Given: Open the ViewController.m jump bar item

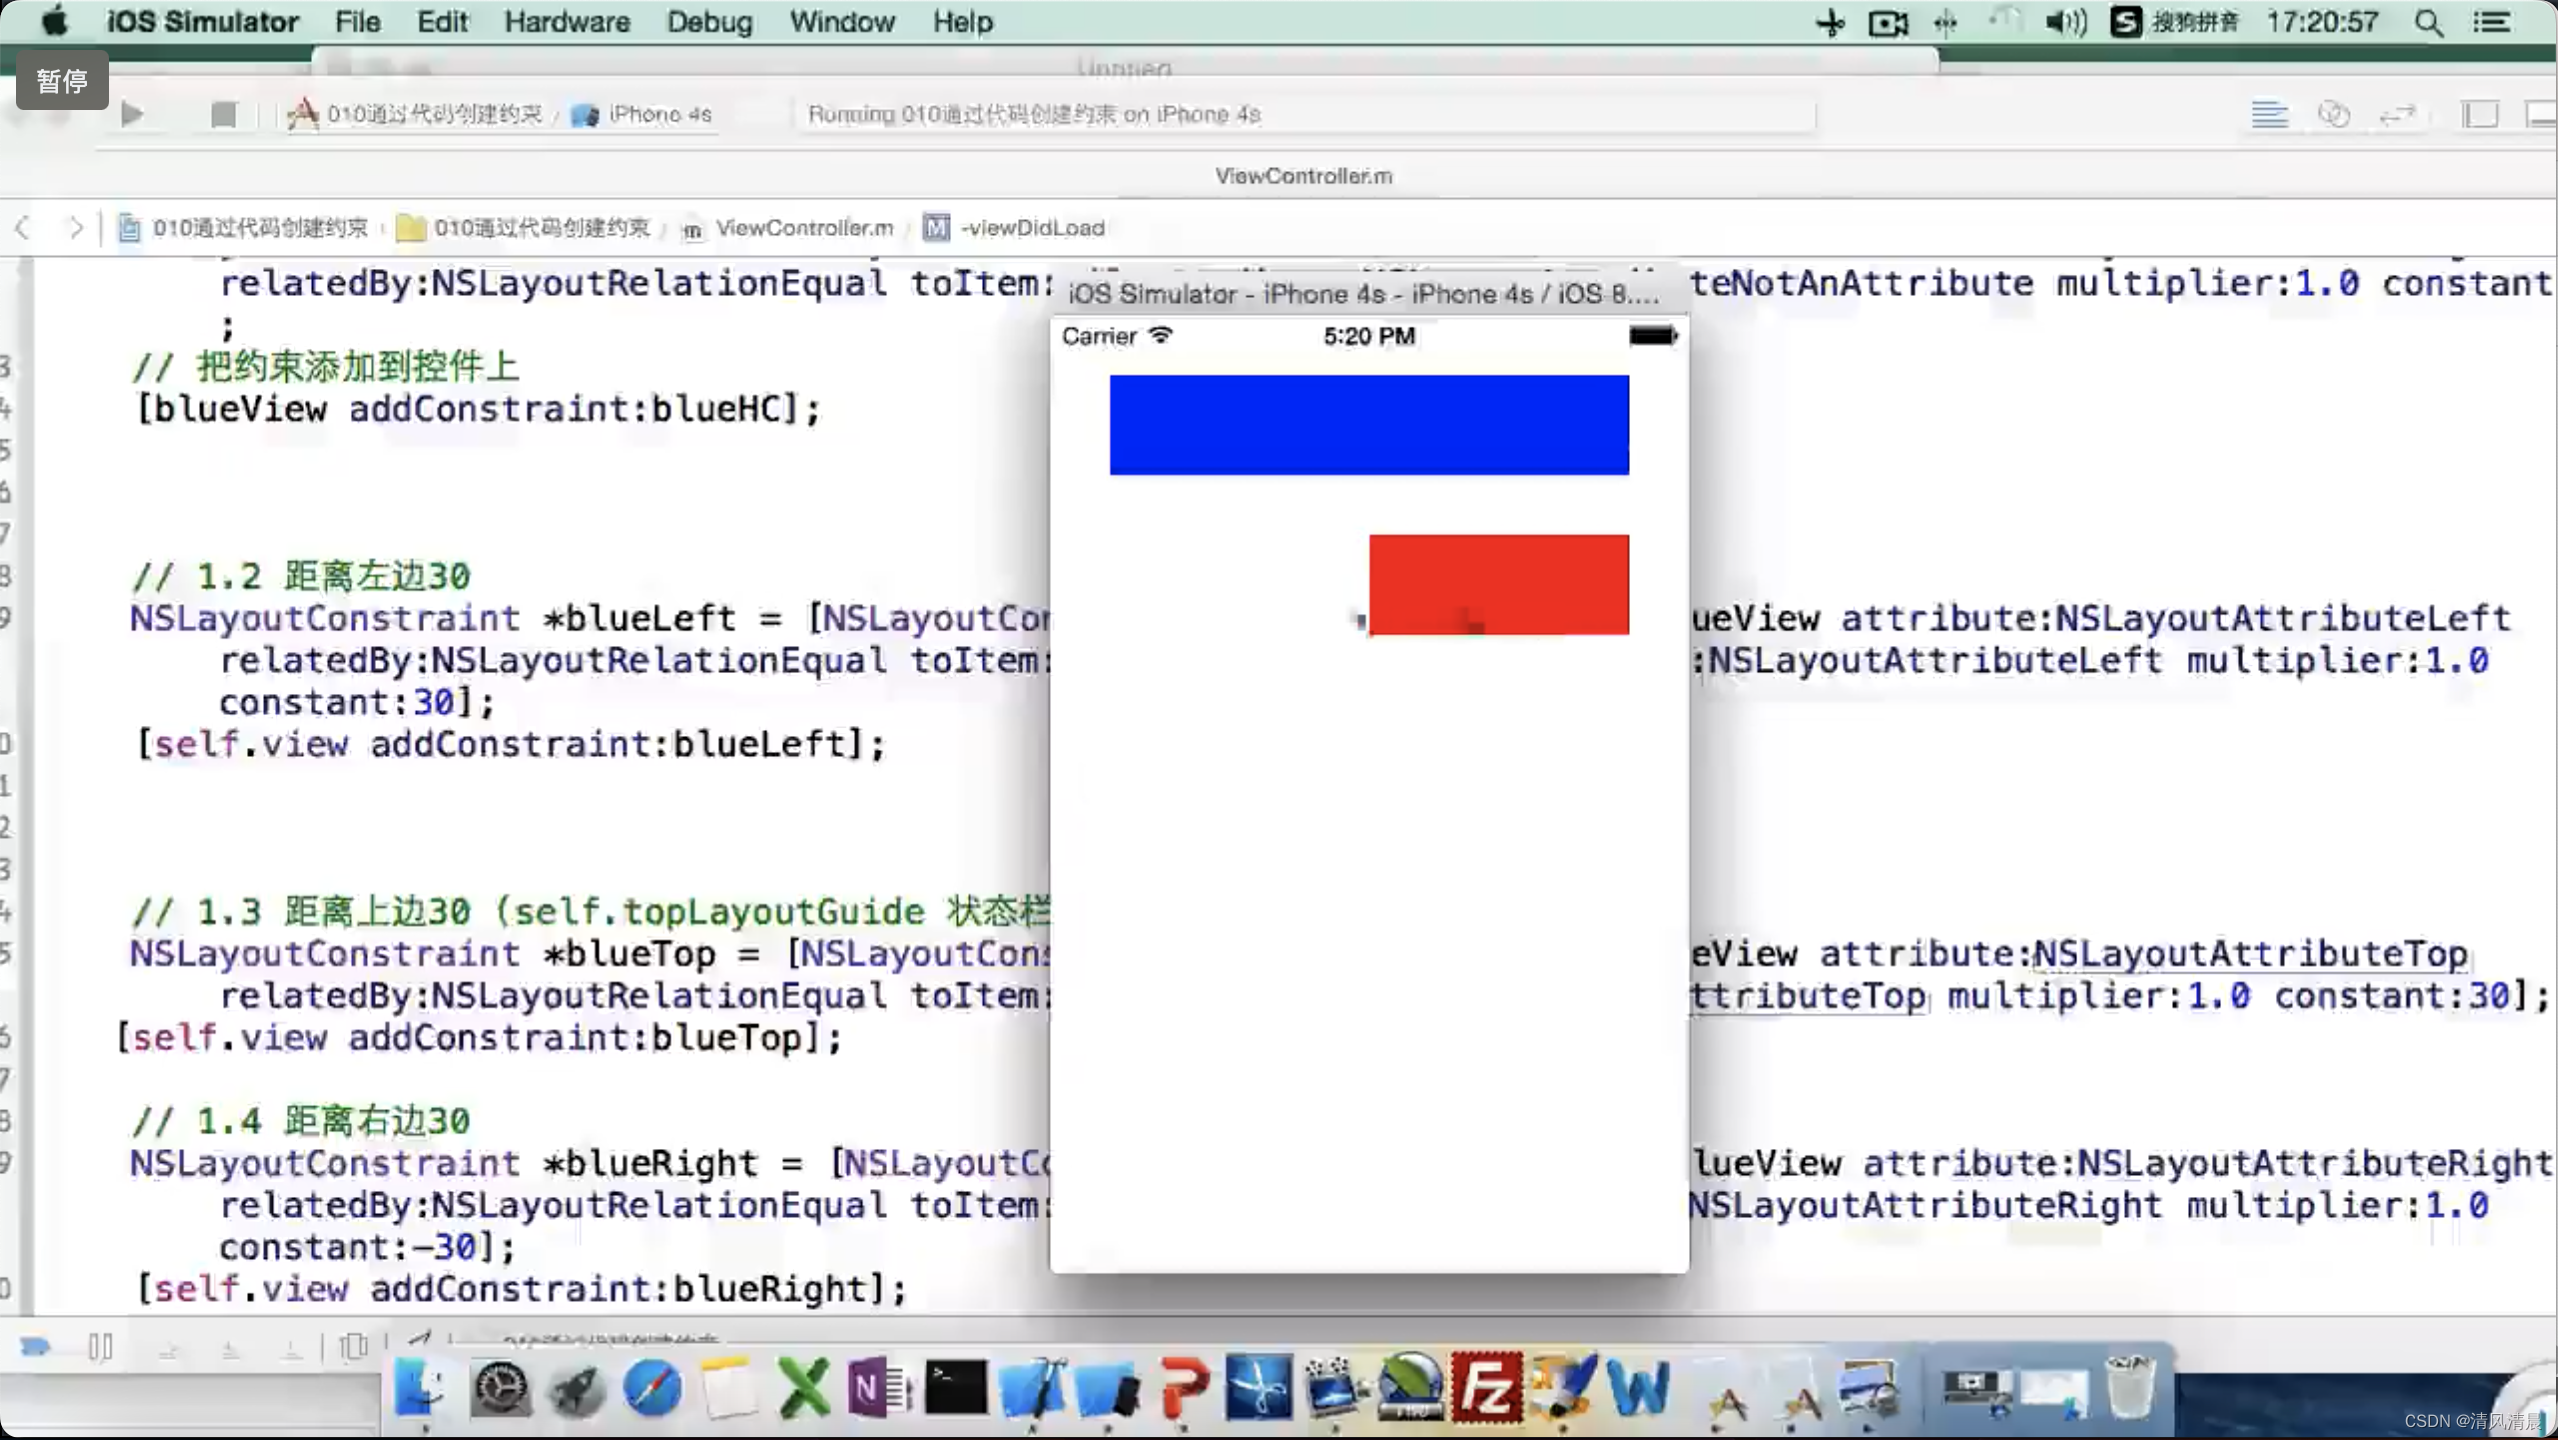Looking at the screenshot, I should pyautogui.click(x=803, y=228).
